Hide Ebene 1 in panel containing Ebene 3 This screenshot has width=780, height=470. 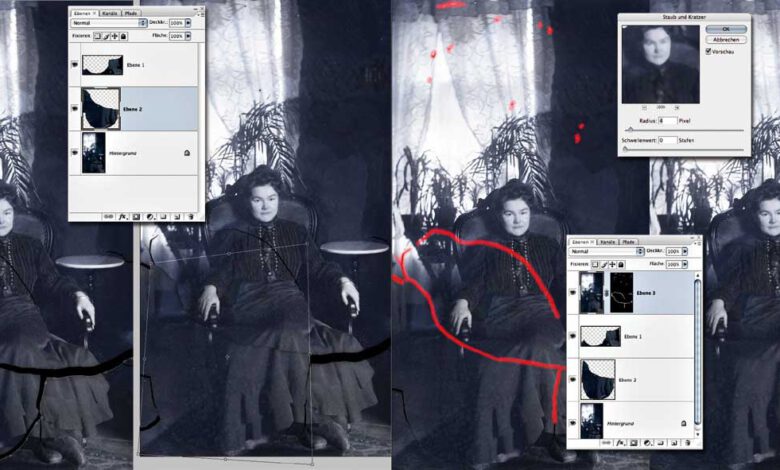click(573, 336)
